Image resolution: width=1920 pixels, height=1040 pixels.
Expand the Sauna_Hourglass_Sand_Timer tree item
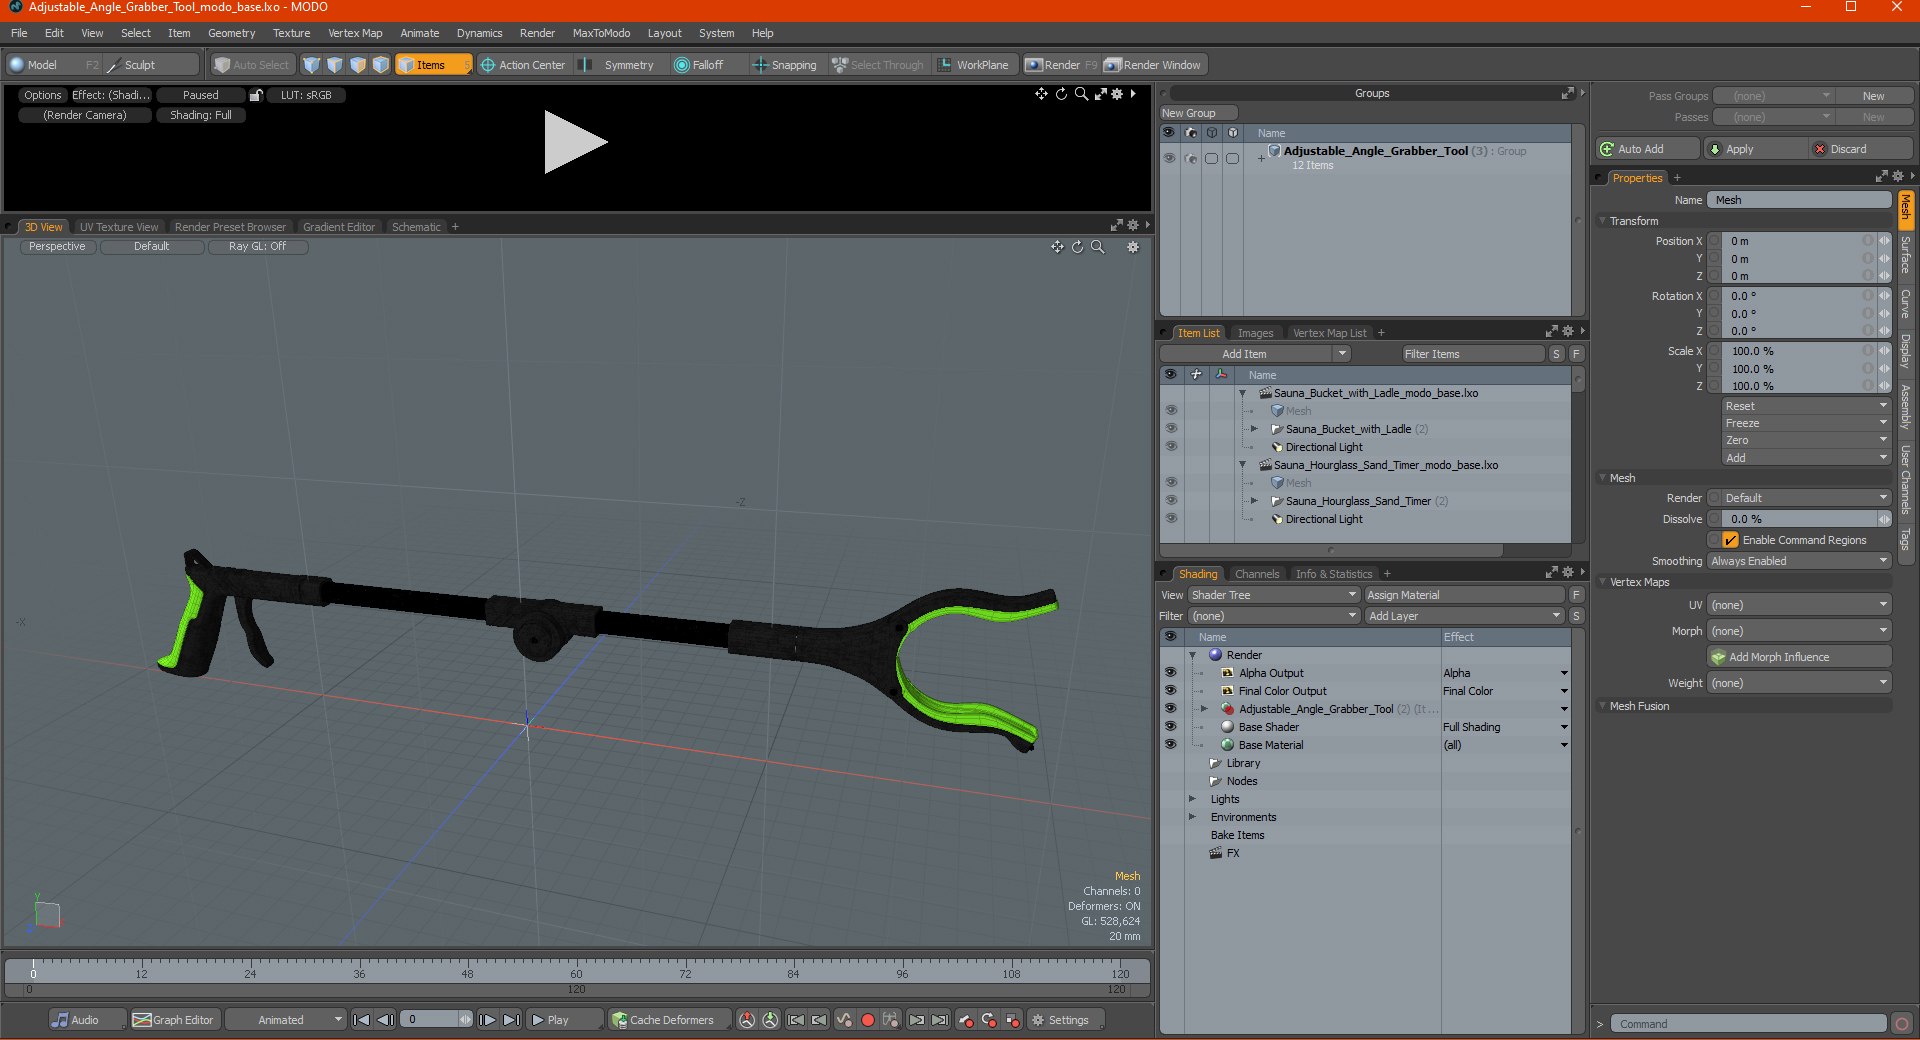pyautogui.click(x=1254, y=501)
